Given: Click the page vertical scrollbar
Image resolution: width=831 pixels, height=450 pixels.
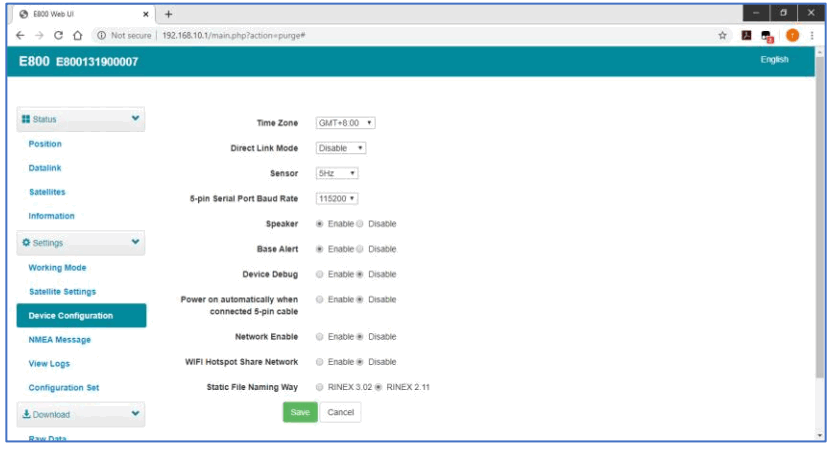Looking at the screenshot, I should pos(820,219).
